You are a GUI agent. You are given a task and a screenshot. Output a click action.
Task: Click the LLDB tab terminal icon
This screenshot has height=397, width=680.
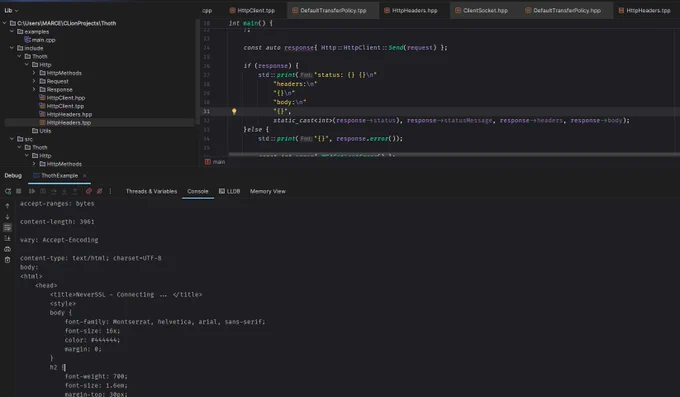point(222,191)
